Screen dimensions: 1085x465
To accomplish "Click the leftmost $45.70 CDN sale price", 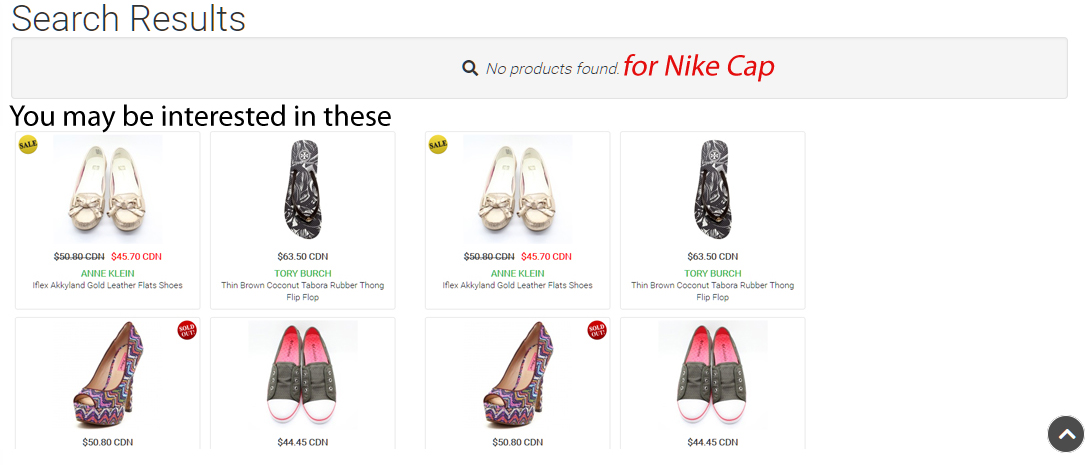I will 136,257.
